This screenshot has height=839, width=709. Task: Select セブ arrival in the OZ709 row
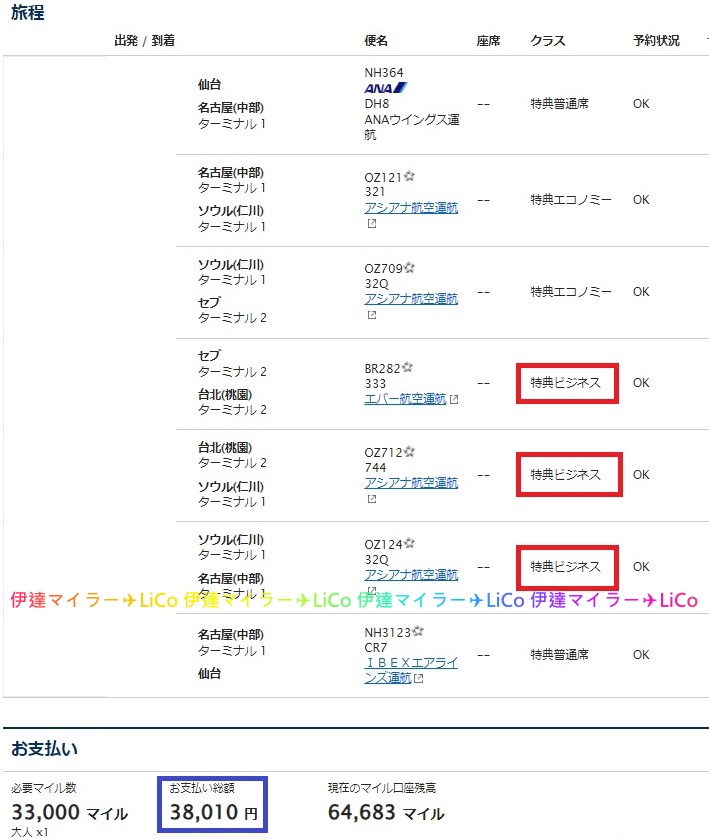click(x=209, y=302)
